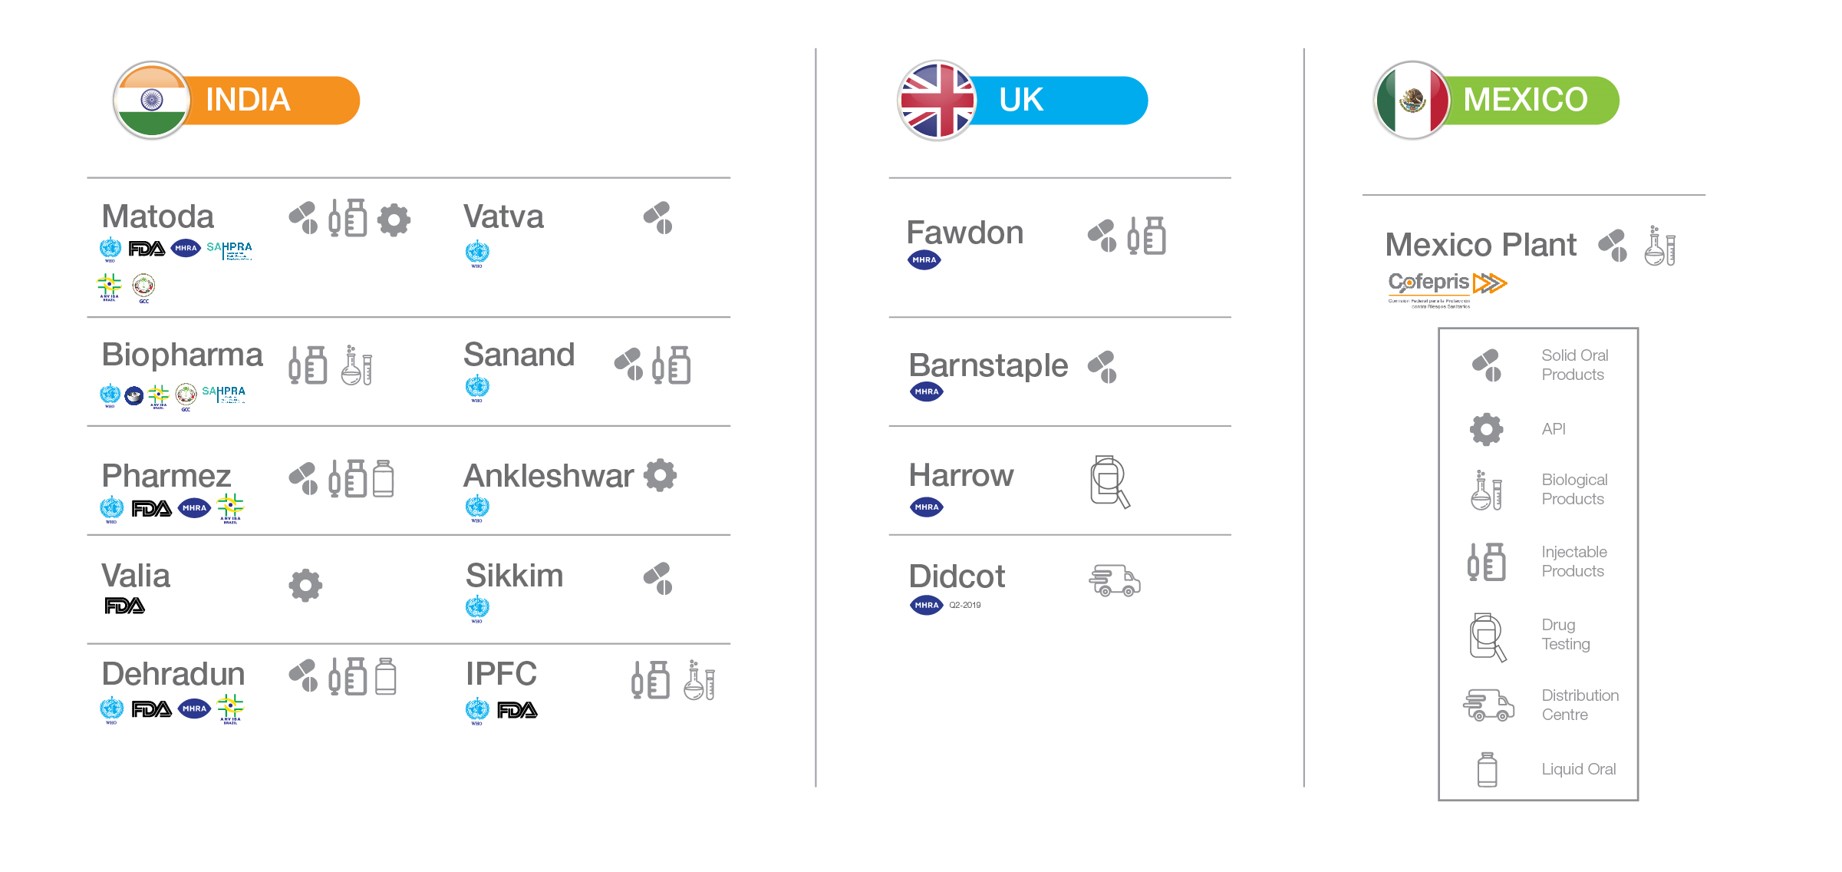Click the solid oral pills icon beside Vatva
The width and height of the screenshot is (1842, 872).
[658, 218]
